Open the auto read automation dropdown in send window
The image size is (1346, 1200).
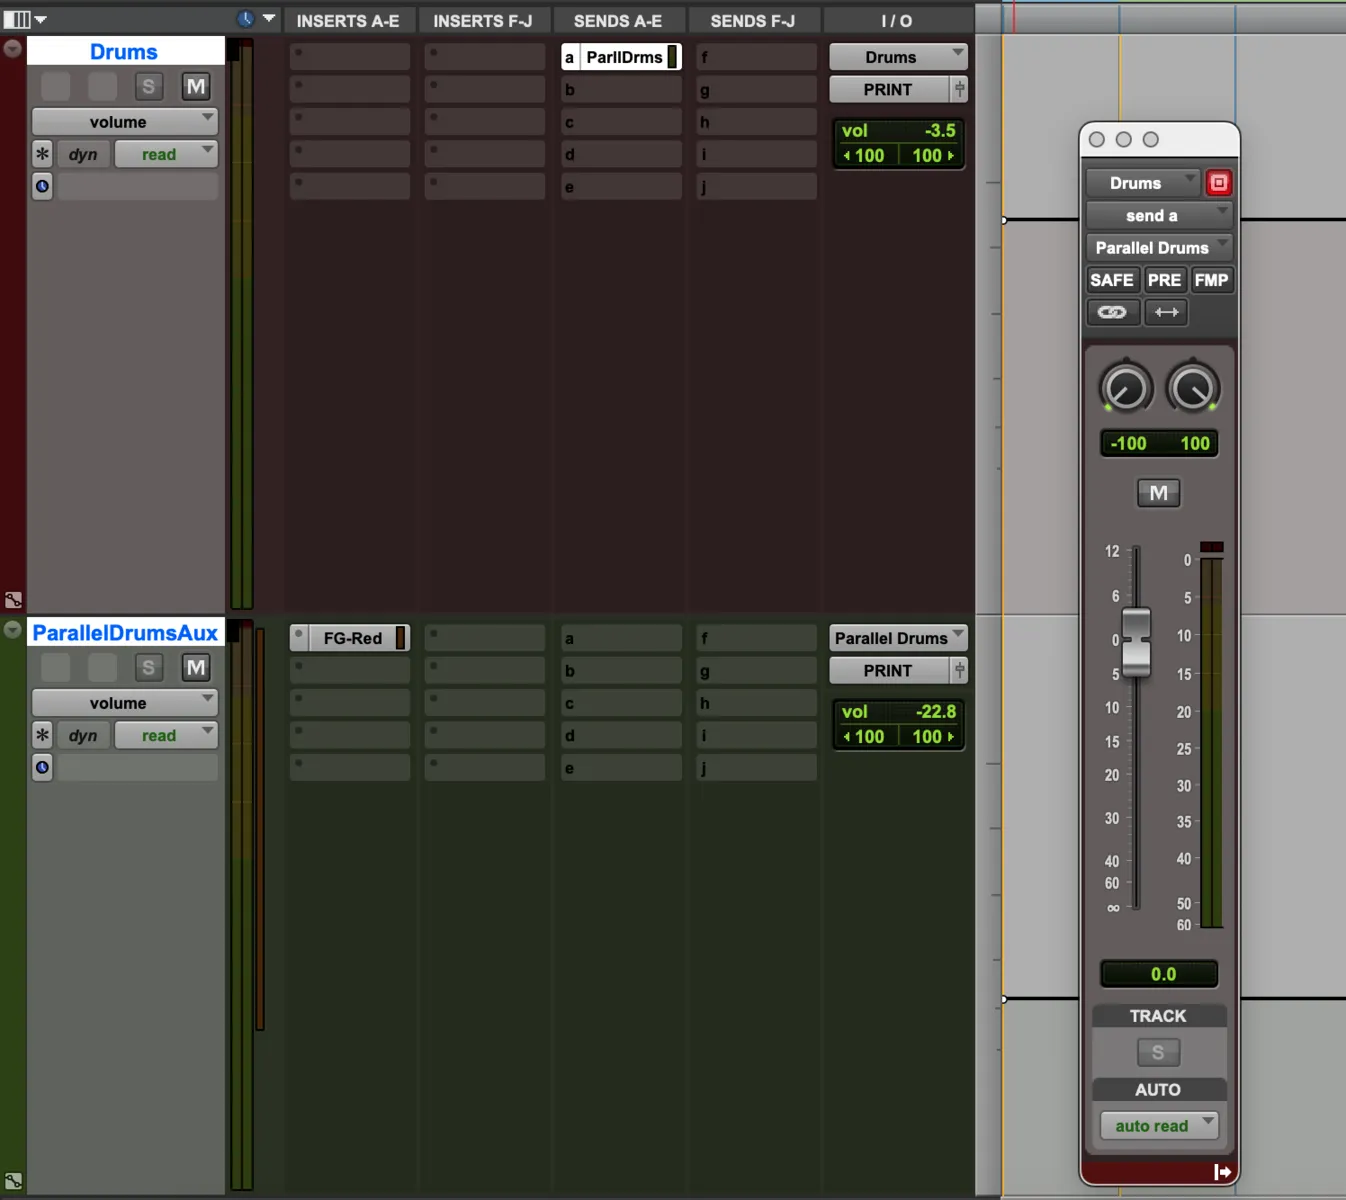(x=1158, y=1125)
